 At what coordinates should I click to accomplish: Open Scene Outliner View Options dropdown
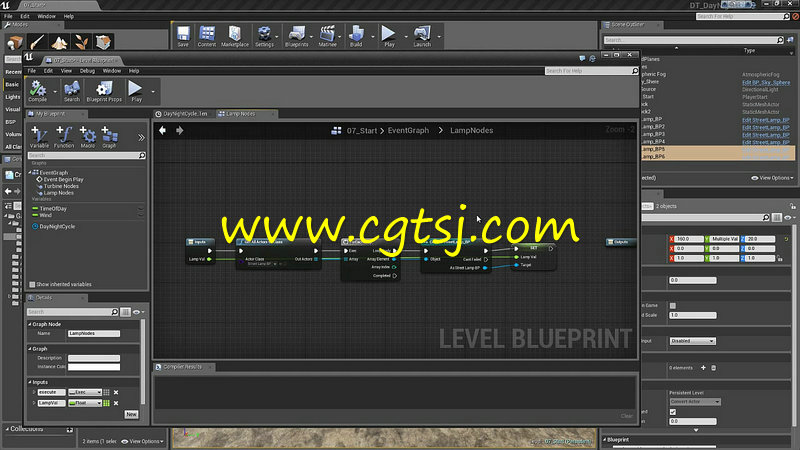pos(772,178)
